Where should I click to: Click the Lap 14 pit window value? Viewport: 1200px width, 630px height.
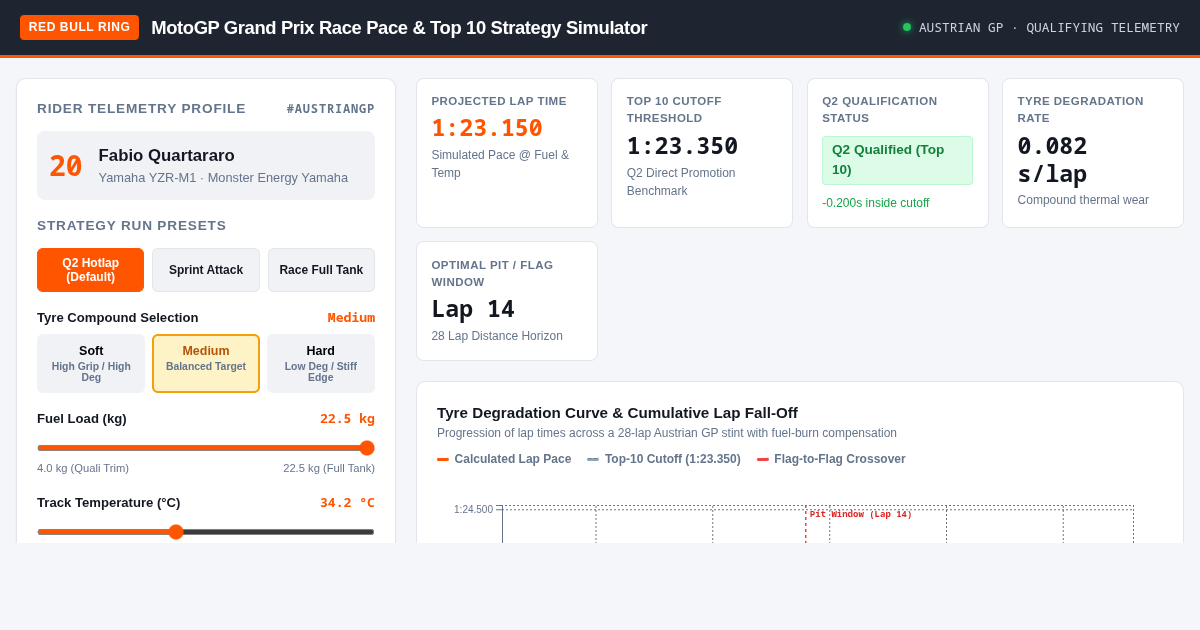pyautogui.click(x=473, y=309)
